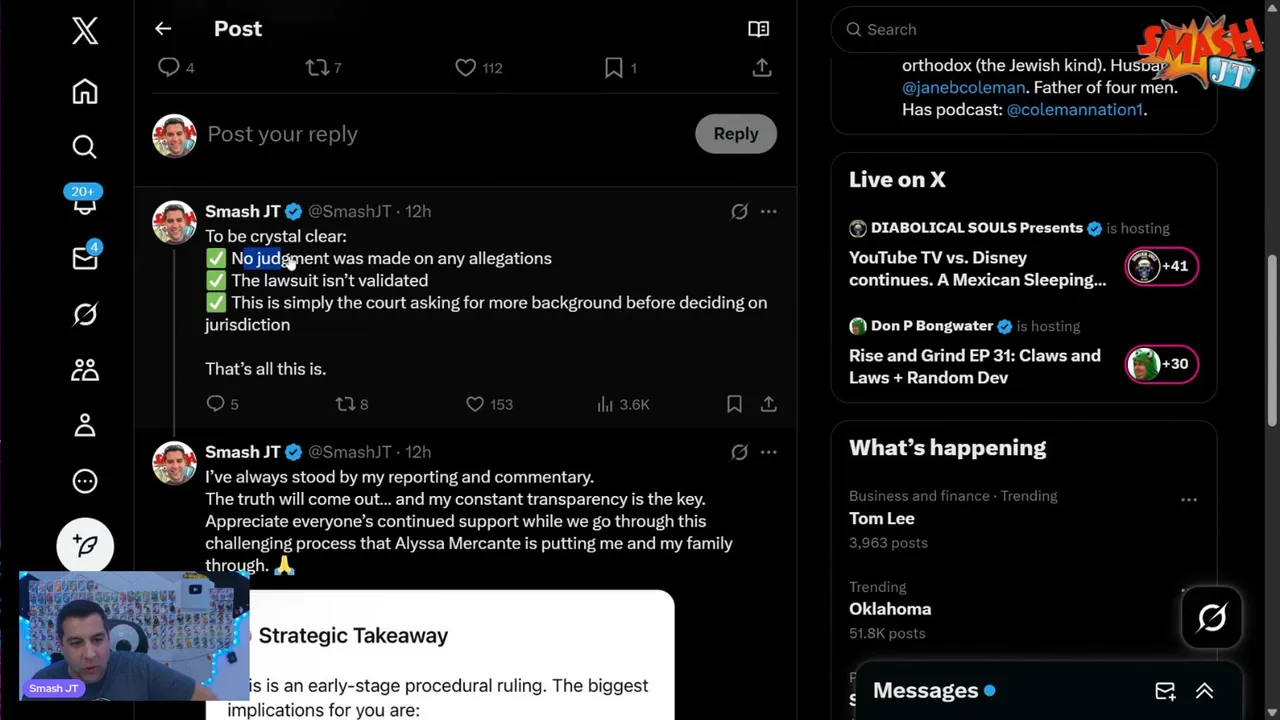Open the @colemannation1 profile link
This screenshot has height=720, width=1280.
(x=1074, y=109)
